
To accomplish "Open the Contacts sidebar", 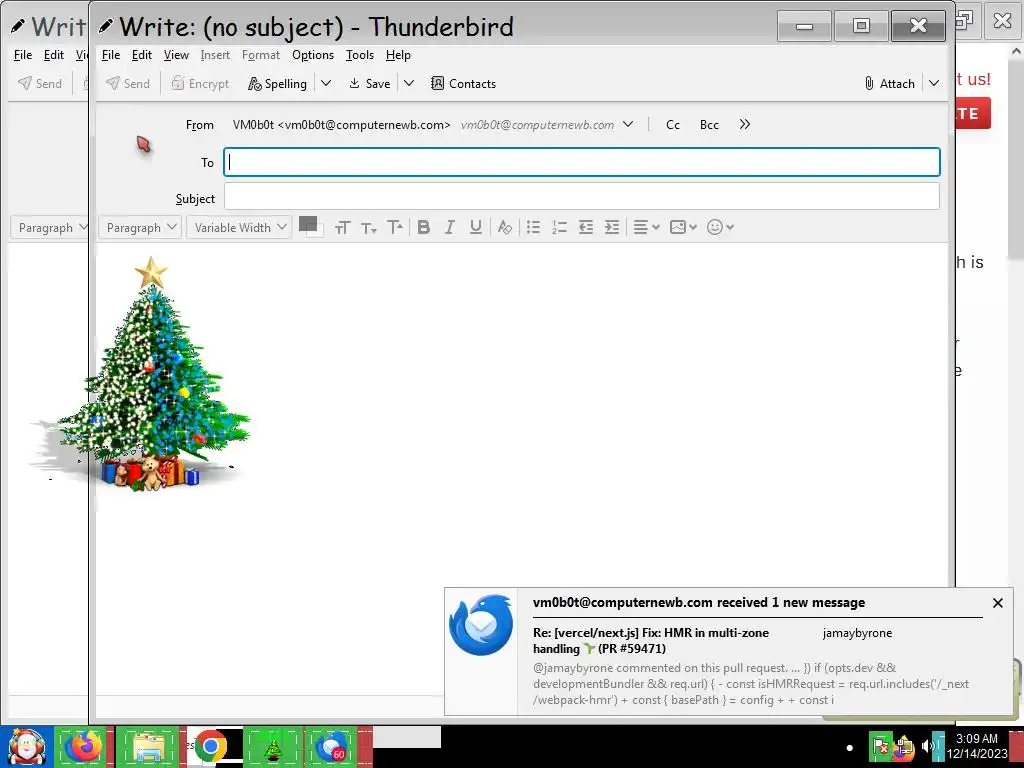I will pos(464,84).
